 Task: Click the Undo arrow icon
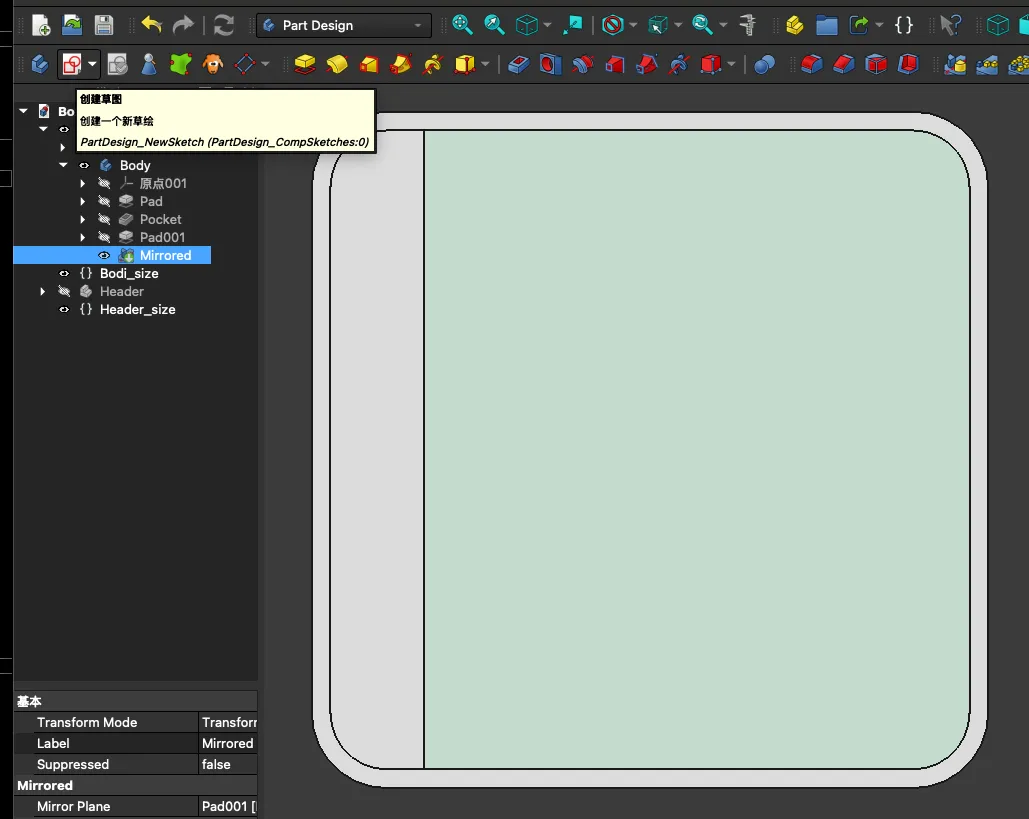pos(151,25)
